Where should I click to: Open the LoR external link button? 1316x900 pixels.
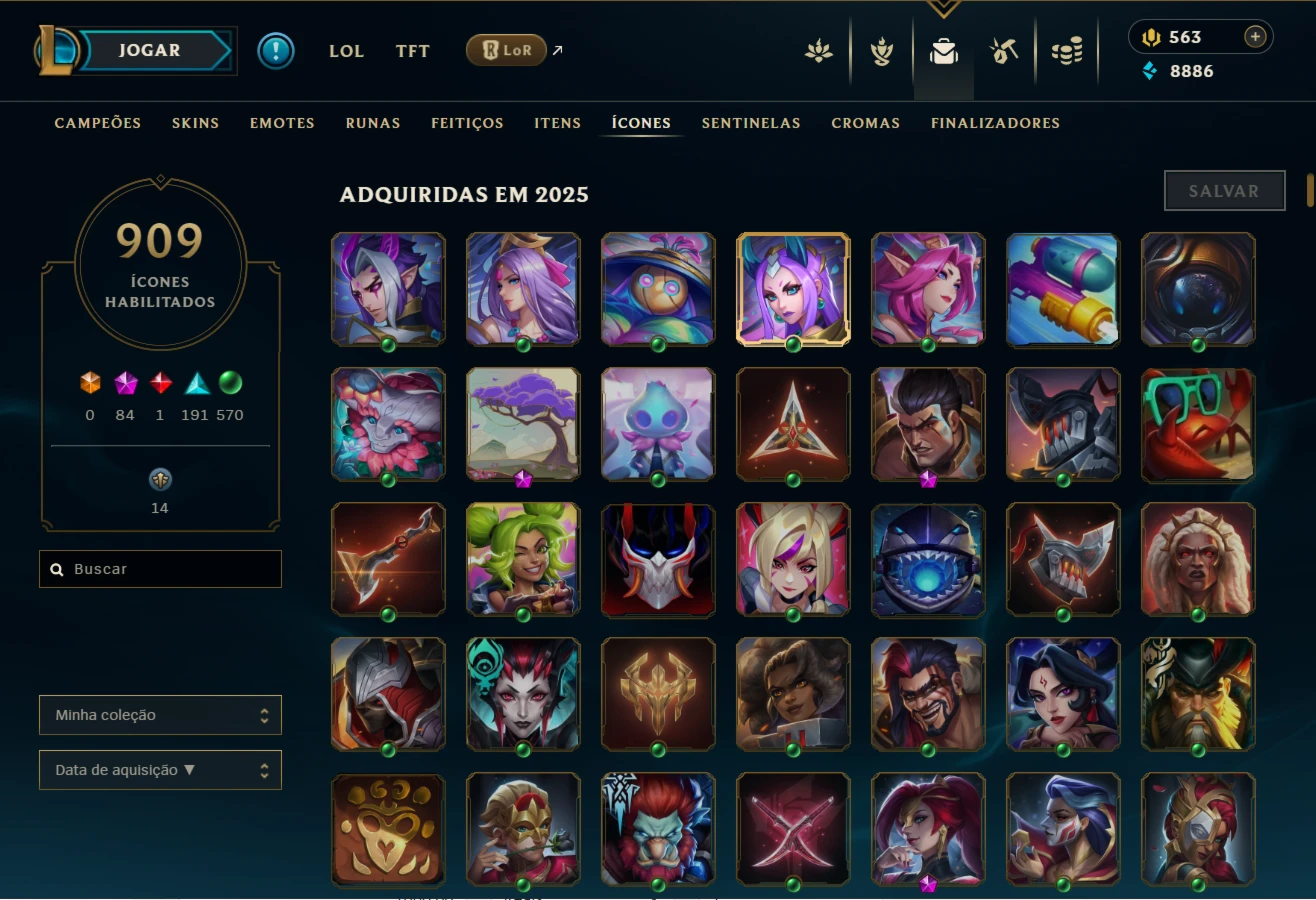[506, 50]
